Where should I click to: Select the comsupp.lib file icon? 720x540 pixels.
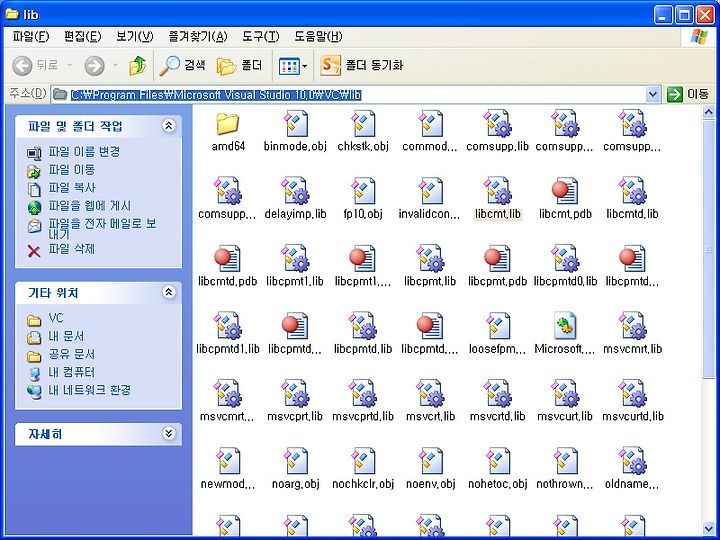[497, 124]
